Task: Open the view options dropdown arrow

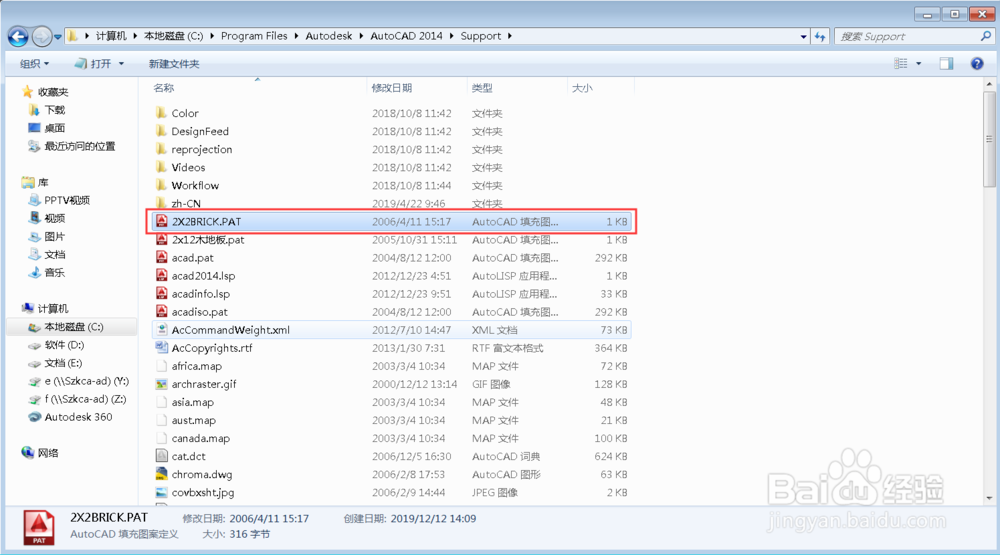Action: click(918, 63)
